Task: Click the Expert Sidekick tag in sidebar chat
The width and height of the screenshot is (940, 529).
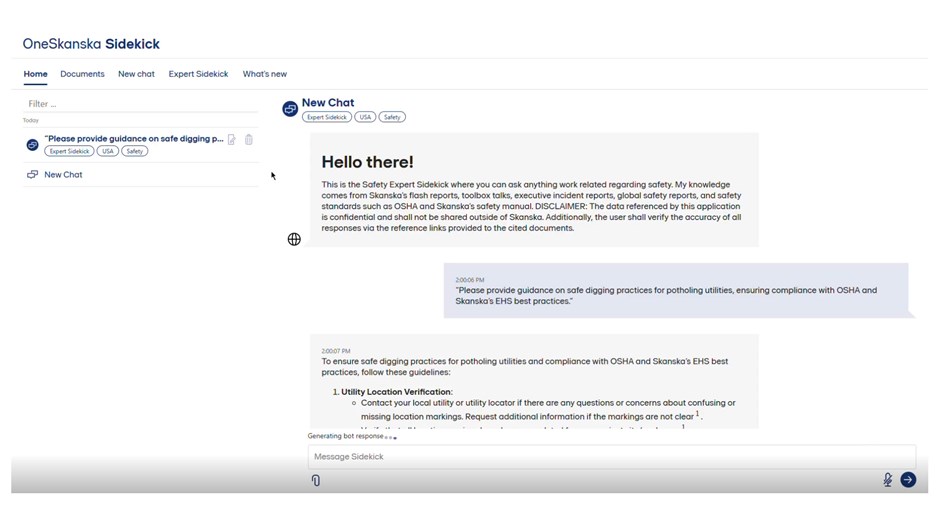Action: tap(70, 151)
